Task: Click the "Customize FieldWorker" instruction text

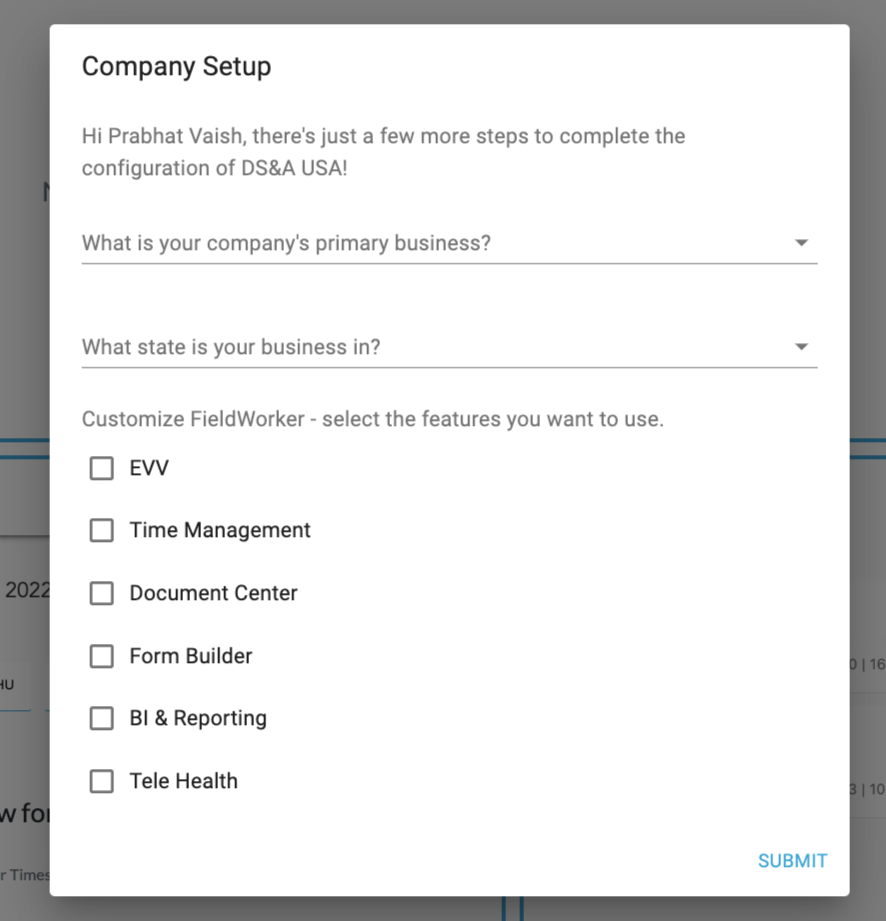Action: [x=372, y=419]
